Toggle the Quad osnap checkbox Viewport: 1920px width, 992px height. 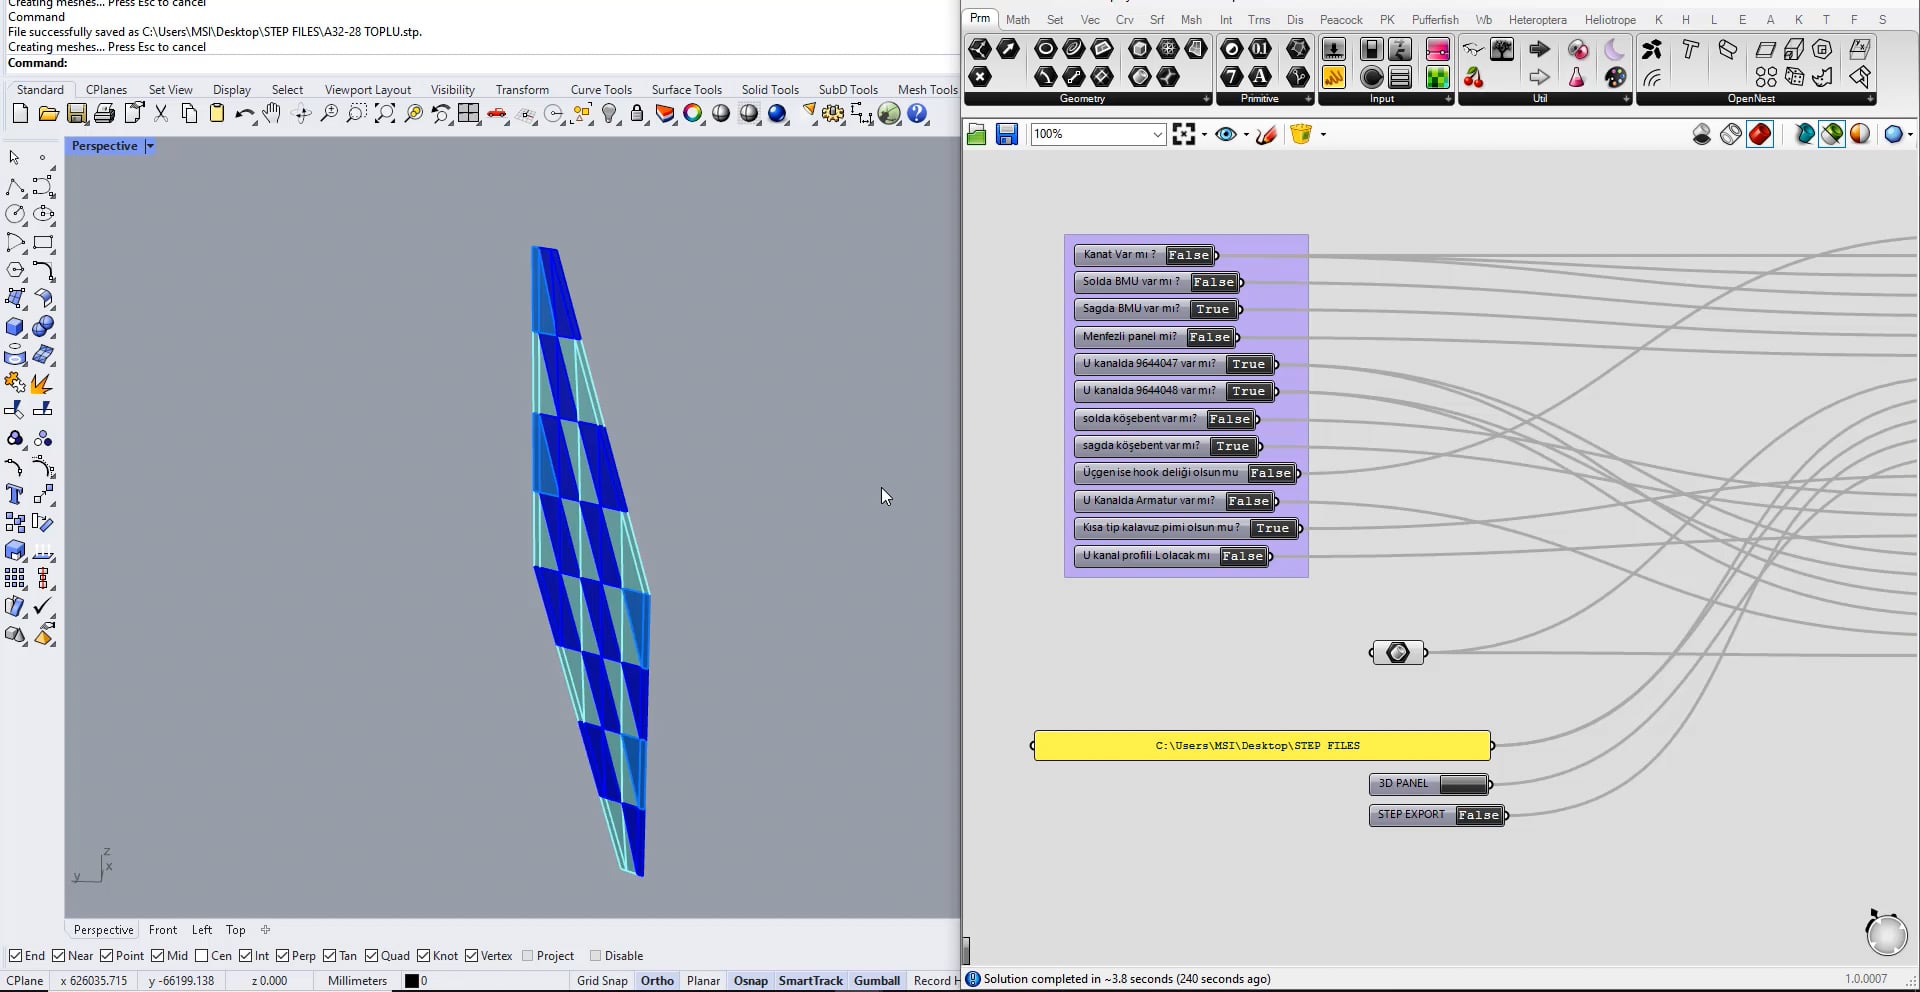371,955
